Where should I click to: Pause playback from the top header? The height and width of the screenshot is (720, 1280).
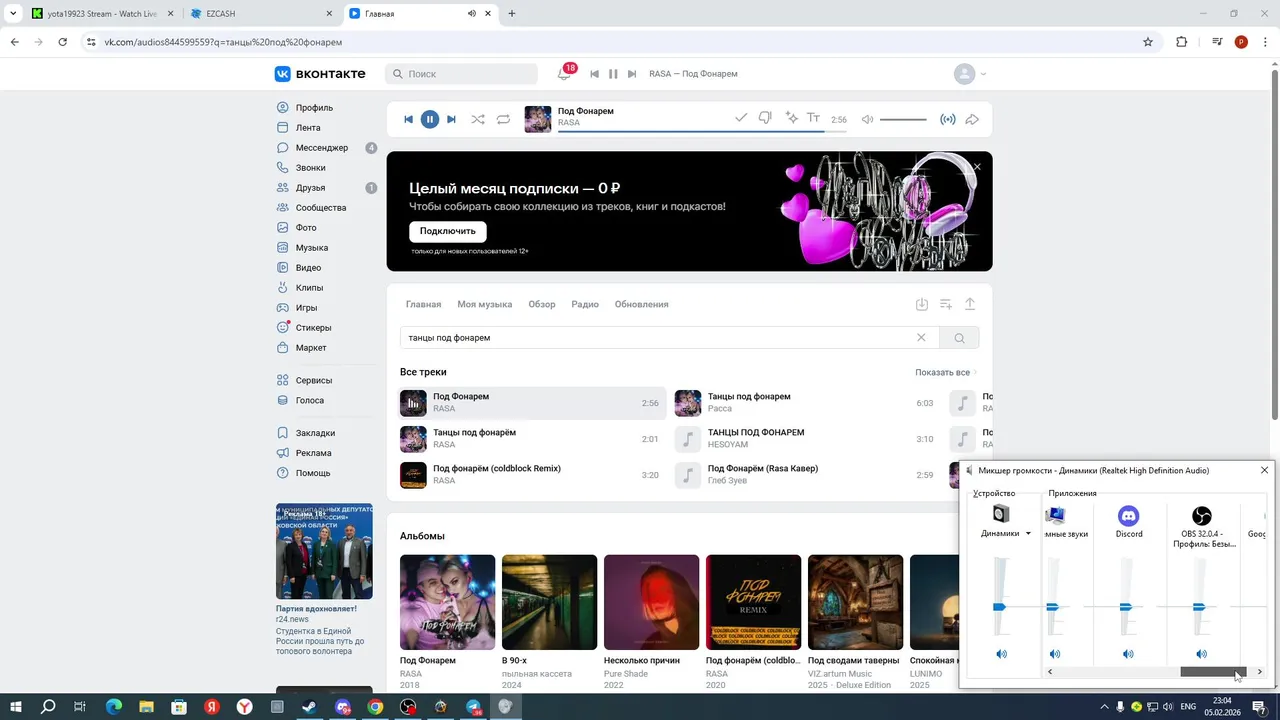click(x=613, y=74)
